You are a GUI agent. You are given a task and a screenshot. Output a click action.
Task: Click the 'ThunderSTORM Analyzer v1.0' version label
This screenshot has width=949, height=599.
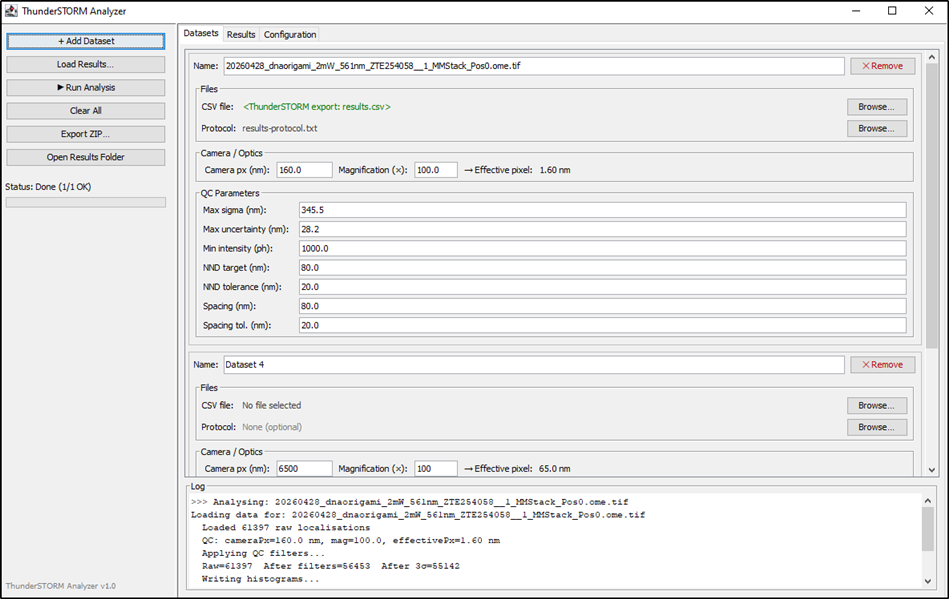point(61,586)
